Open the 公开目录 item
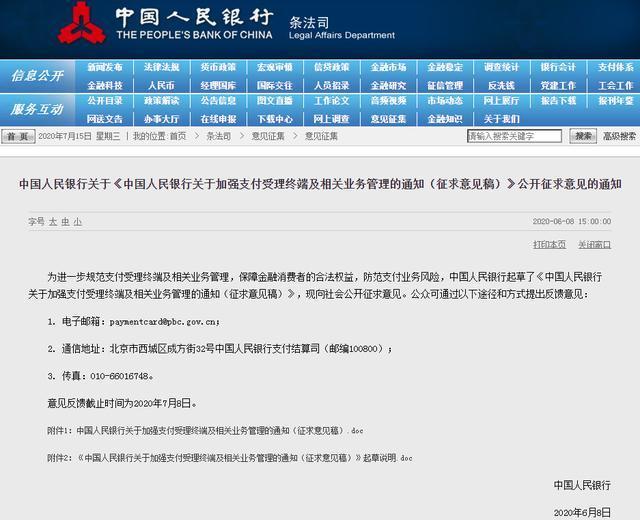640x520 pixels. (x=105, y=100)
